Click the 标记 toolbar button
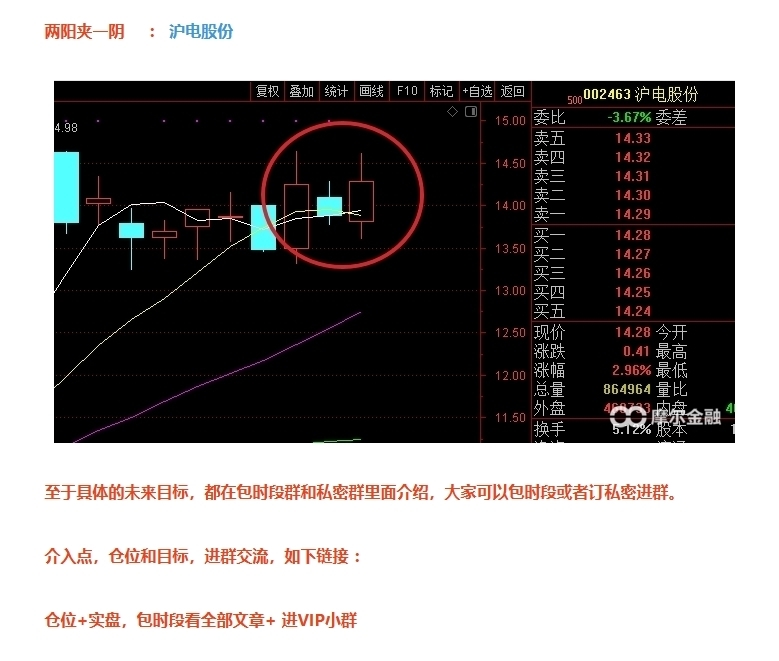This screenshot has width=779, height=661. tap(442, 91)
